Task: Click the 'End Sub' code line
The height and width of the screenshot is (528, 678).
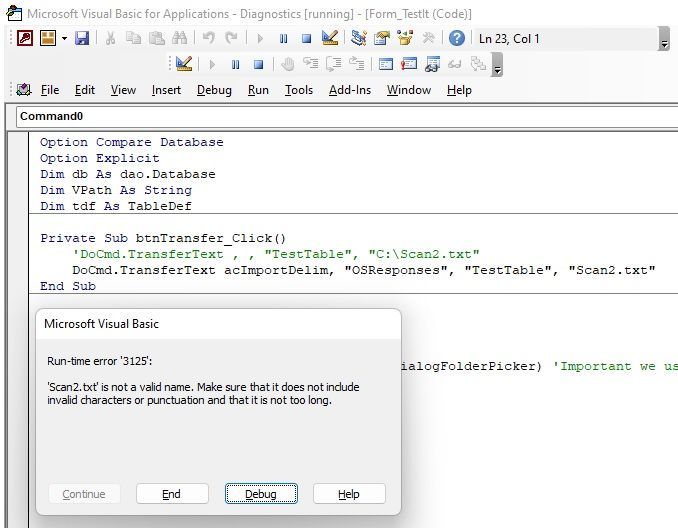Action: point(68,286)
